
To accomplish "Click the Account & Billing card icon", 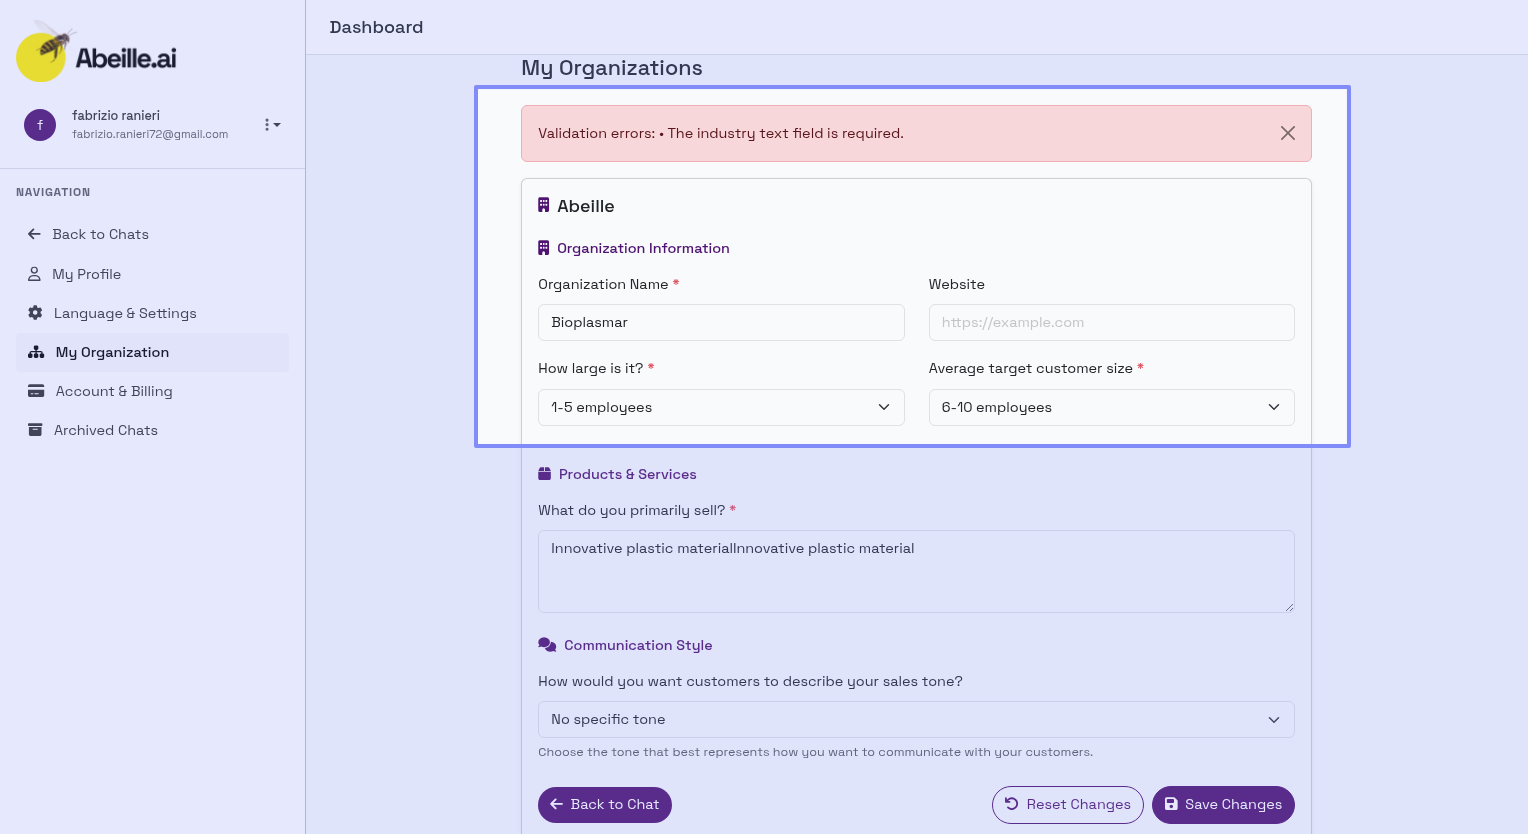I will pos(36,391).
